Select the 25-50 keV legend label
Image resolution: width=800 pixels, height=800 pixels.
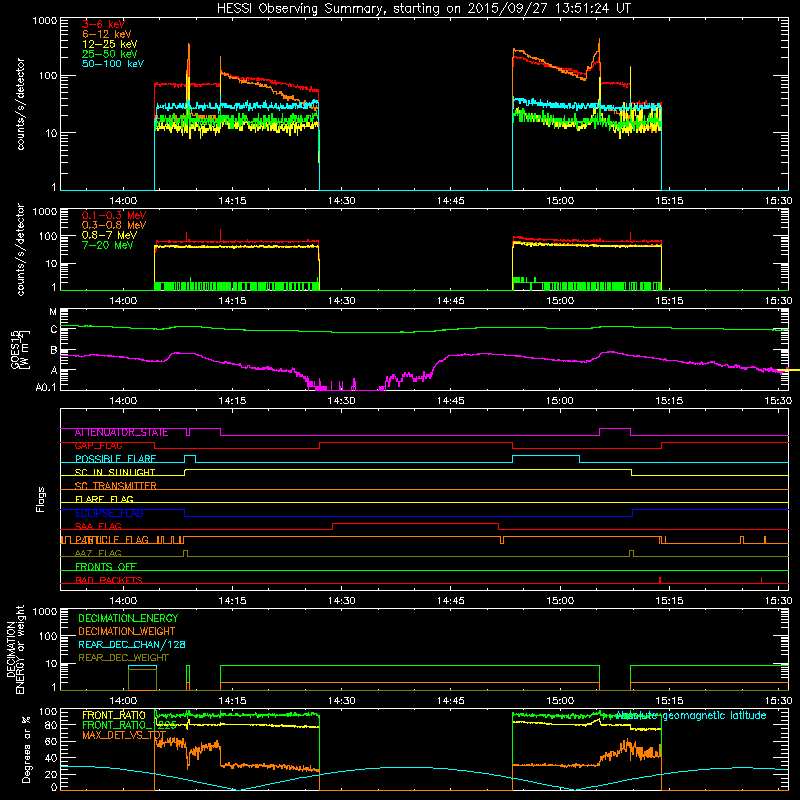click(110, 54)
